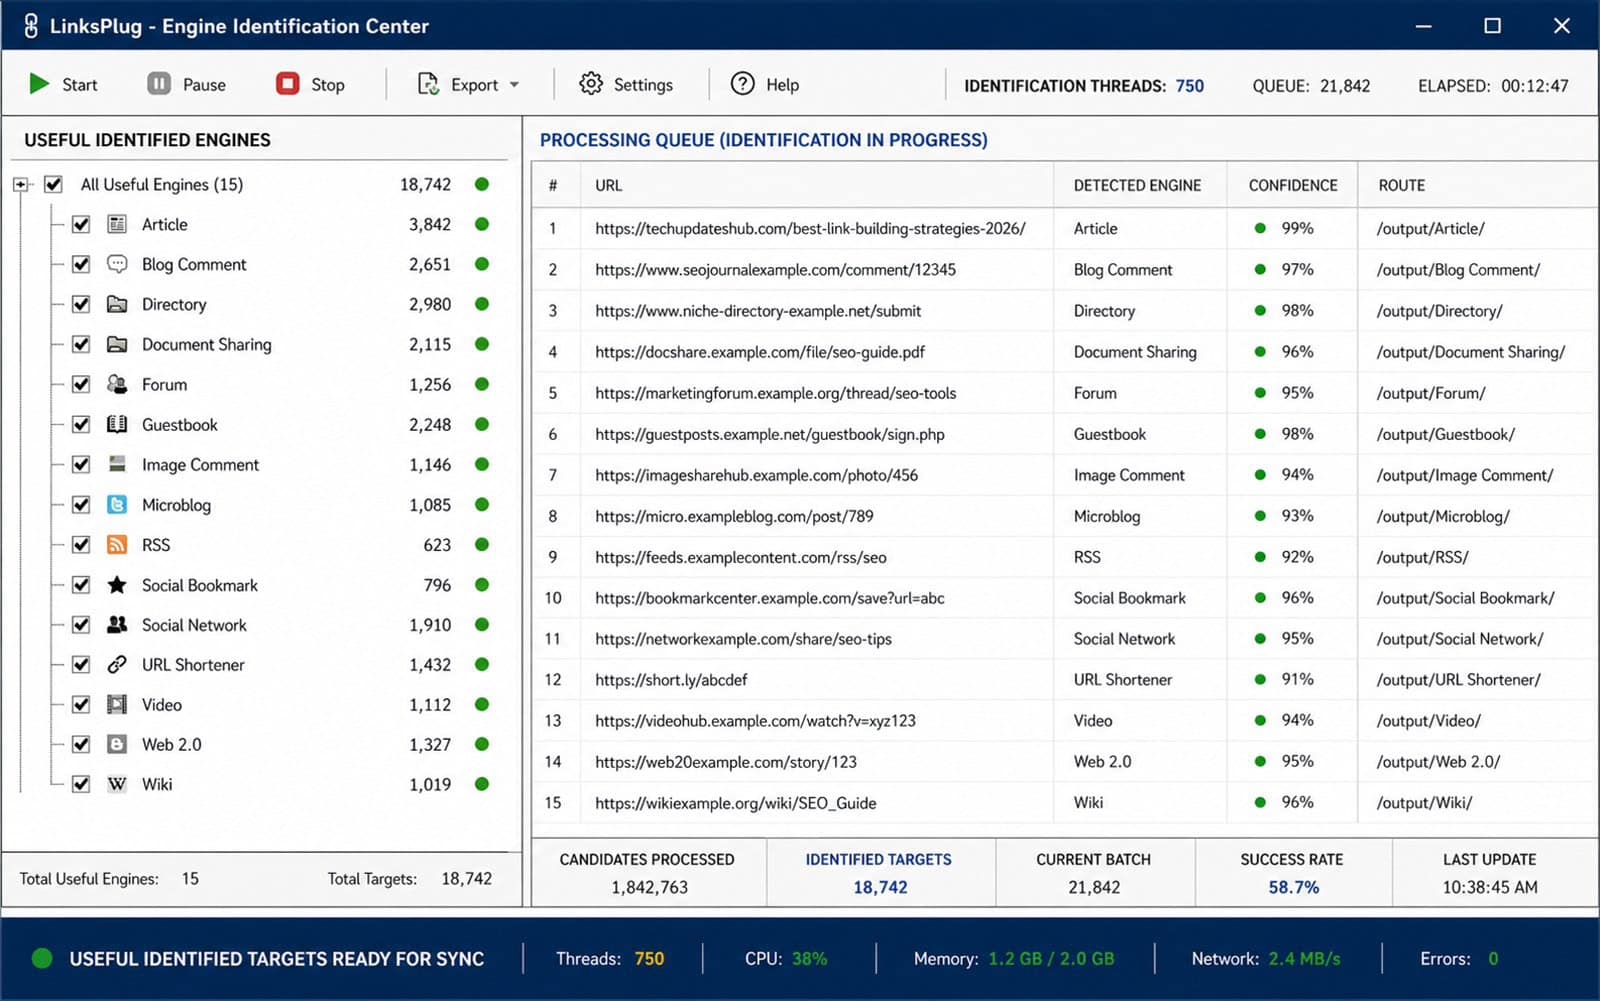The image size is (1600, 1001).
Task: Toggle the Wiki engine checkbox
Action: tap(81, 784)
